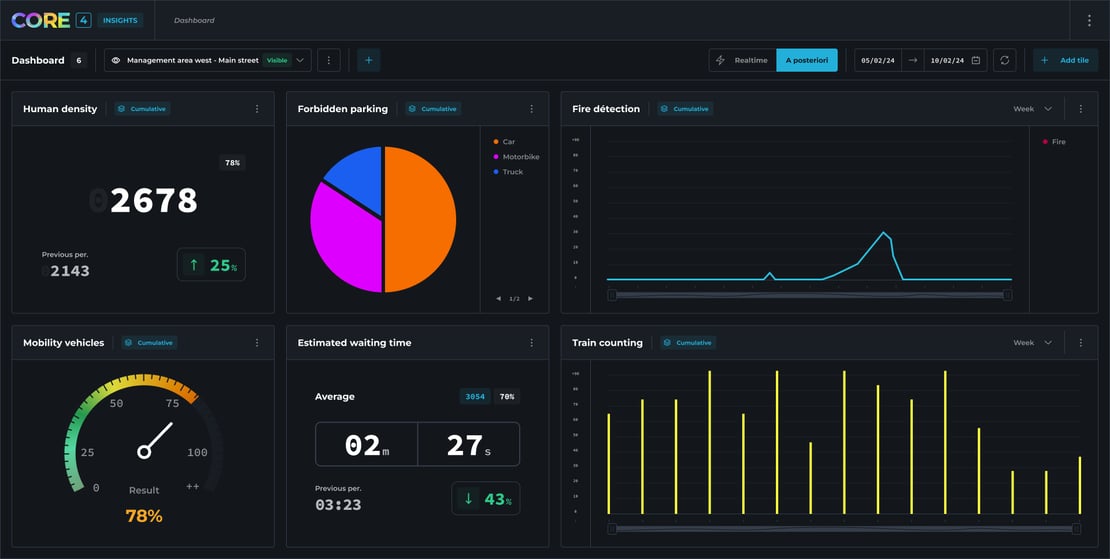This screenshot has width=1110, height=559.
Task: Click the CORE 4 logo
Action: (x=51, y=21)
